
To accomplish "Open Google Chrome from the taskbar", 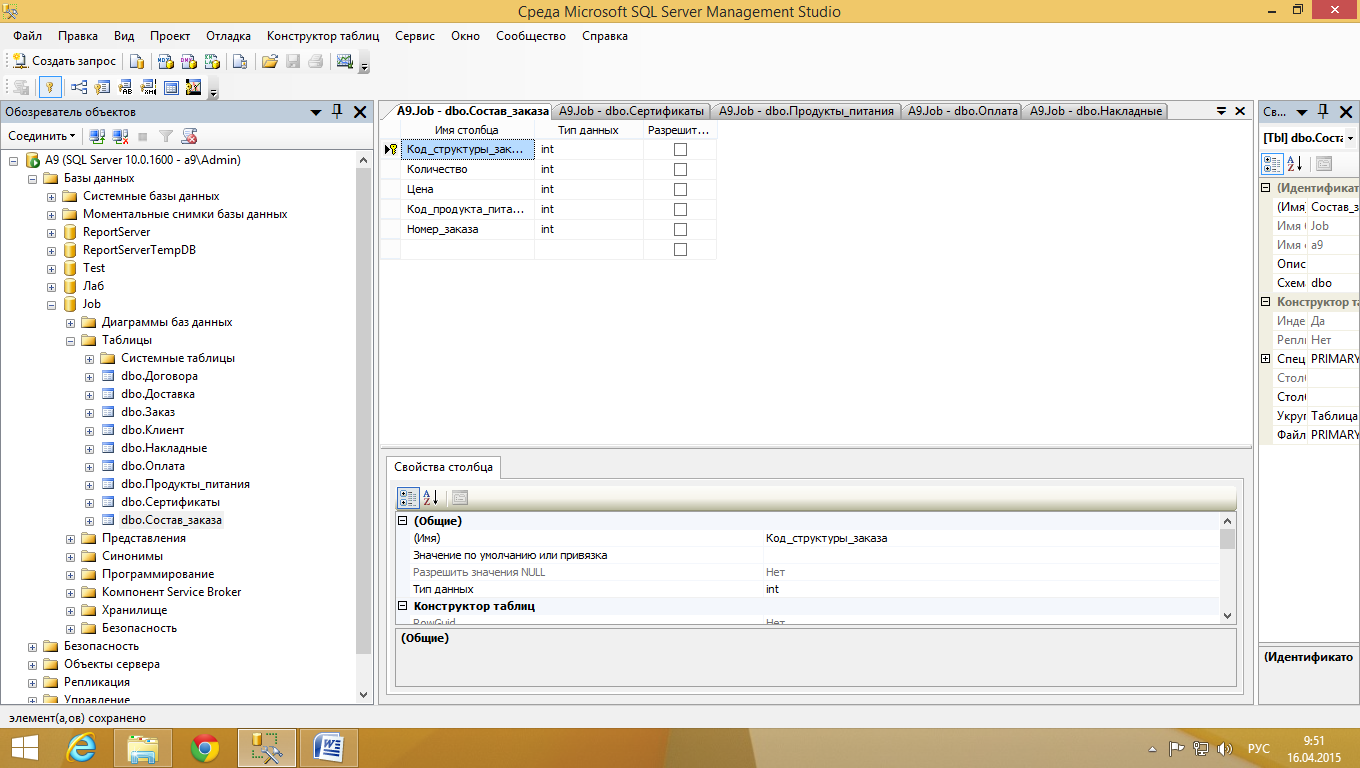I will coord(205,748).
